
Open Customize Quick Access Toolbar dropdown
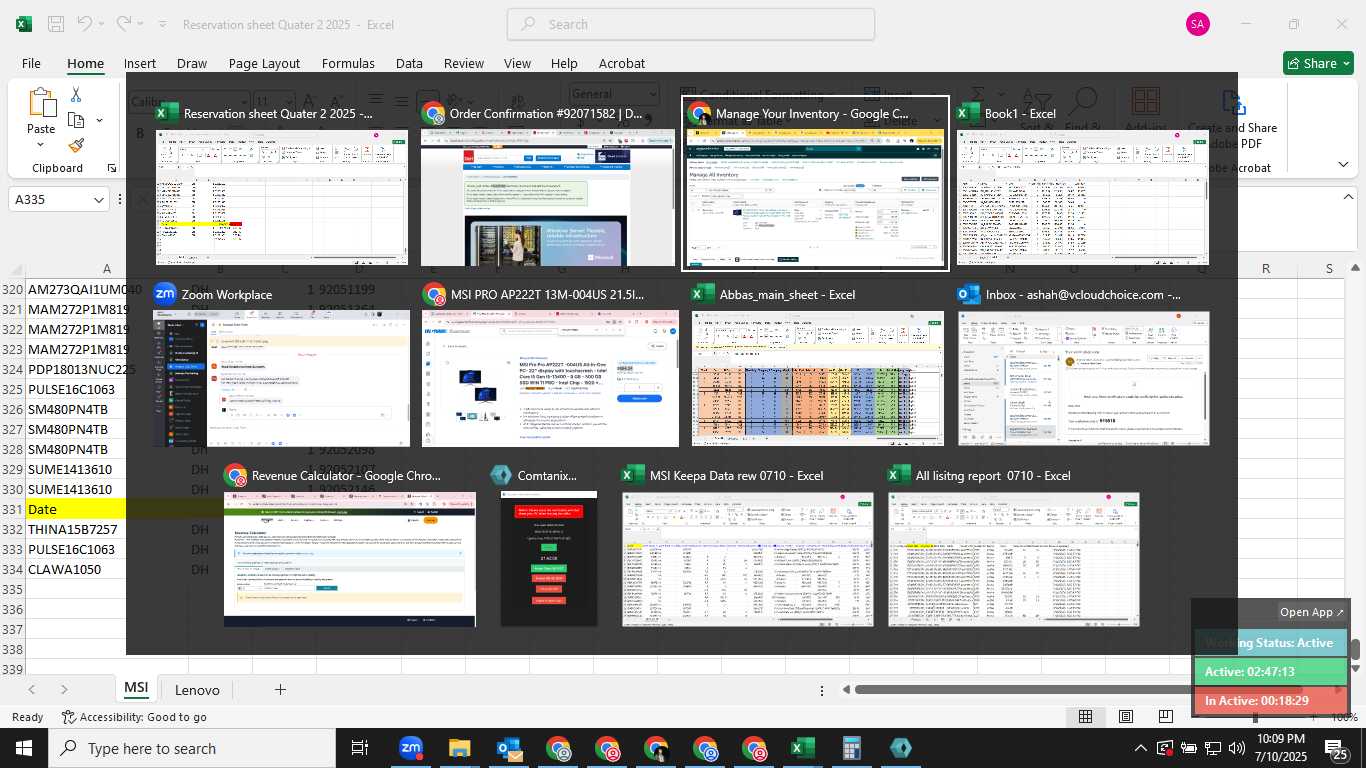(163, 24)
